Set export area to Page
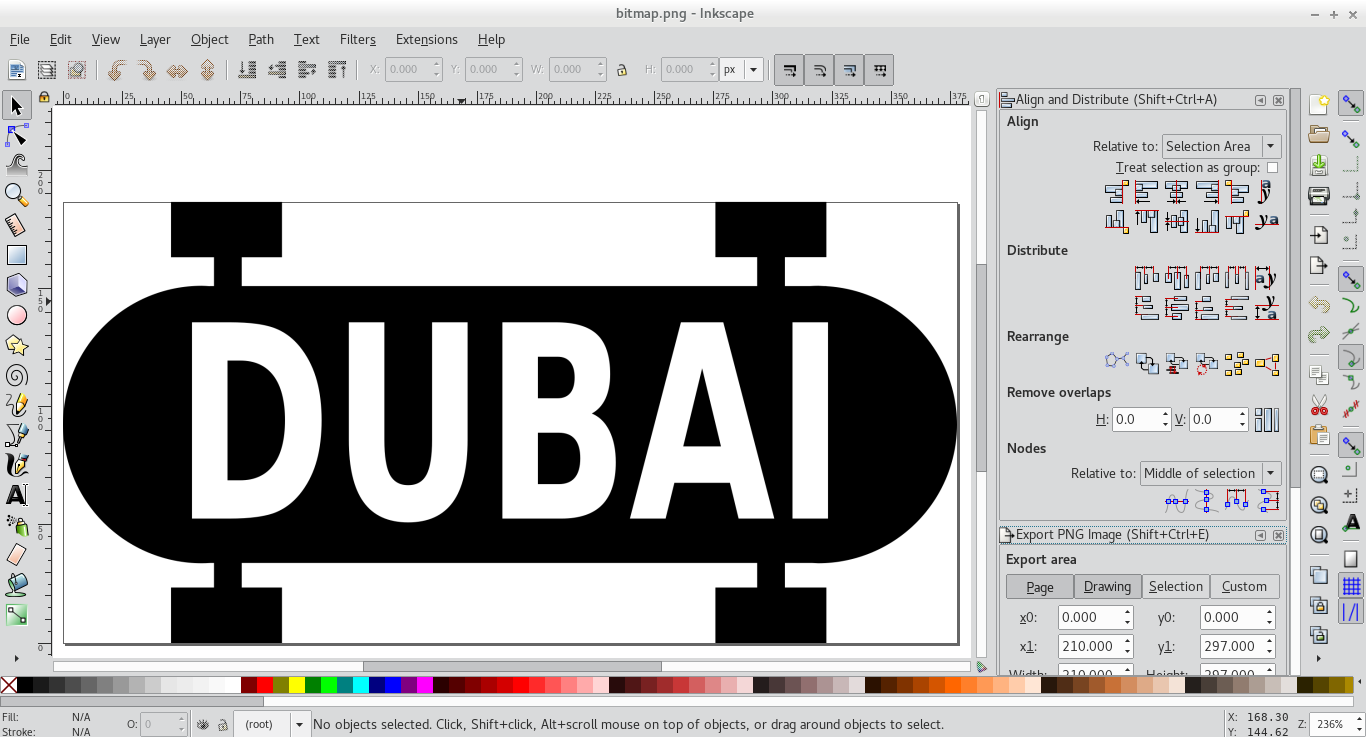This screenshot has width=1366, height=737. click(1040, 587)
